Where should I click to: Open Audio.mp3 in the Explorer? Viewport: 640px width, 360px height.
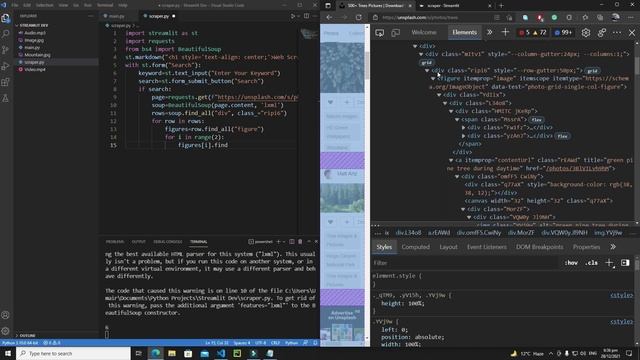pyautogui.click(x=35, y=33)
